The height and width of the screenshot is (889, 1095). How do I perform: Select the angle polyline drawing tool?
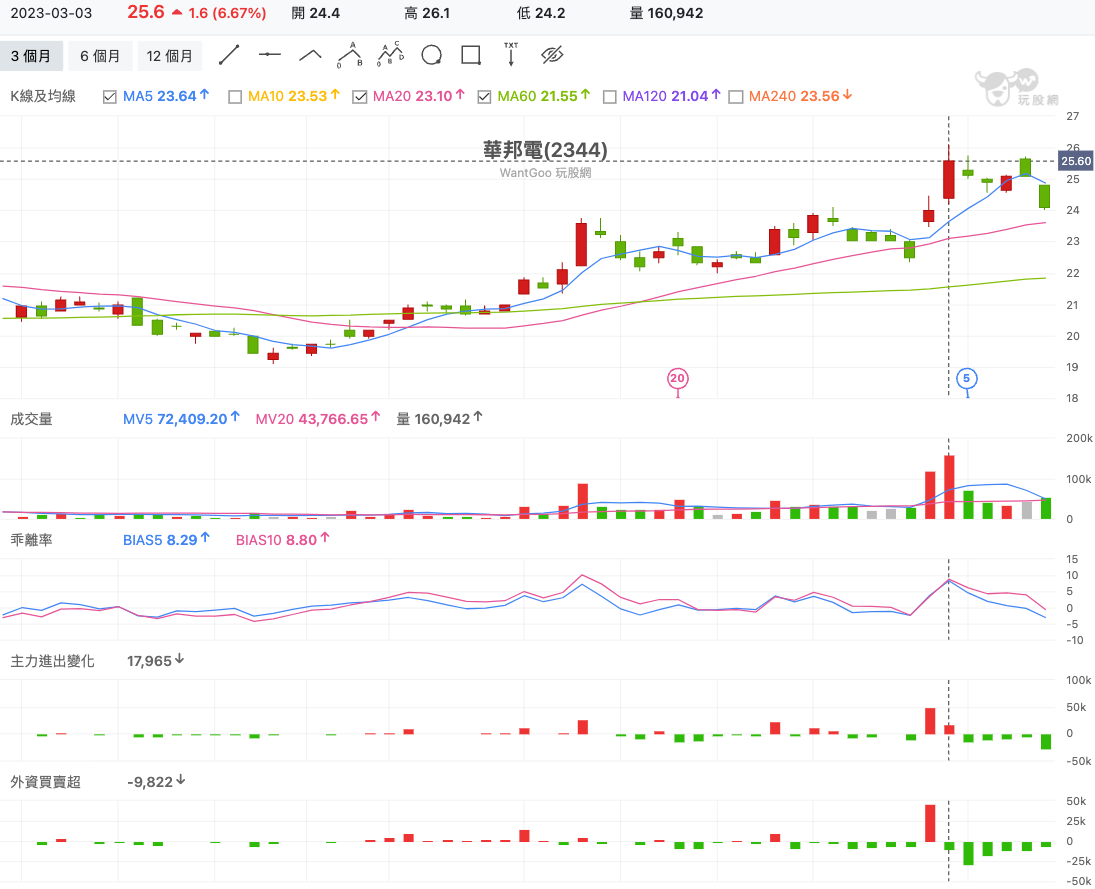click(310, 55)
